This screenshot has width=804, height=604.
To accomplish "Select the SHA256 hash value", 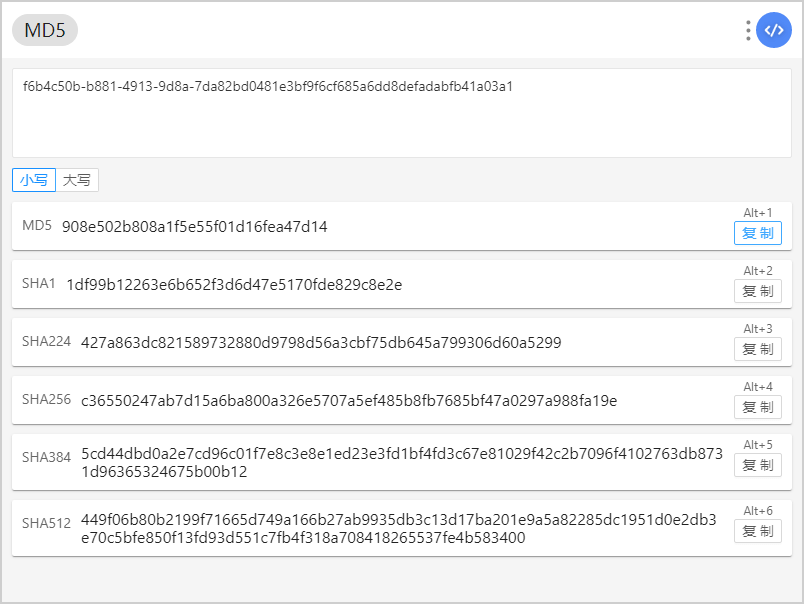I will (349, 400).
